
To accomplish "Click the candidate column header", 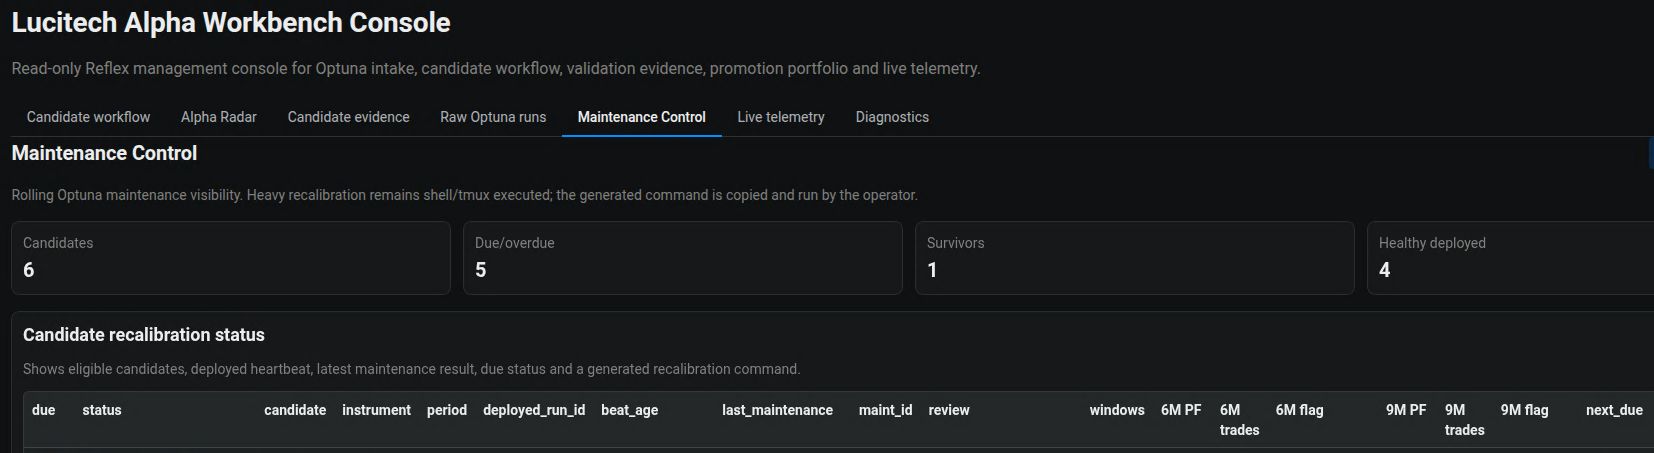I will pos(295,410).
